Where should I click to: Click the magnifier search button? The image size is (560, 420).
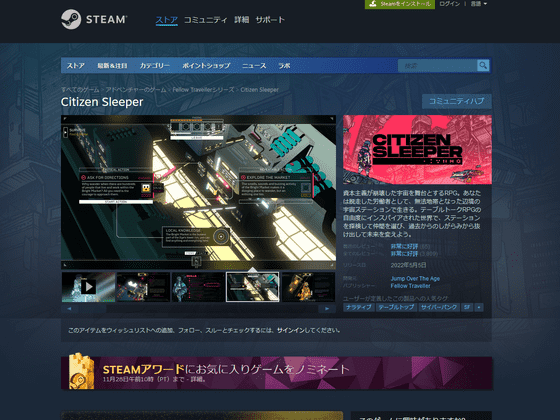(x=483, y=65)
